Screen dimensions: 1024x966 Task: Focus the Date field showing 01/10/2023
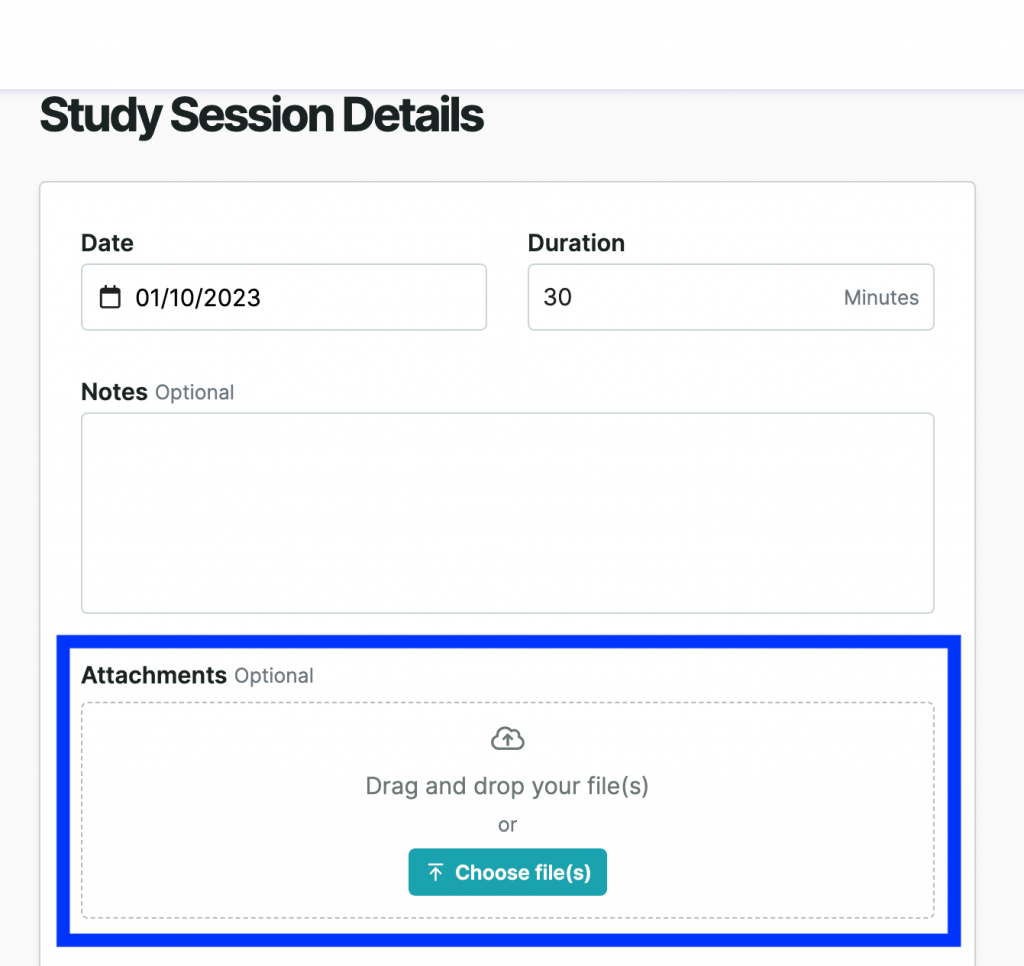coord(300,297)
